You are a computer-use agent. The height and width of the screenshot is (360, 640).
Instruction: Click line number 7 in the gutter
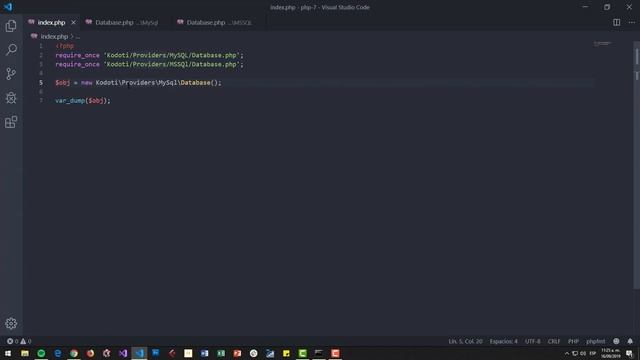[41, 100]
